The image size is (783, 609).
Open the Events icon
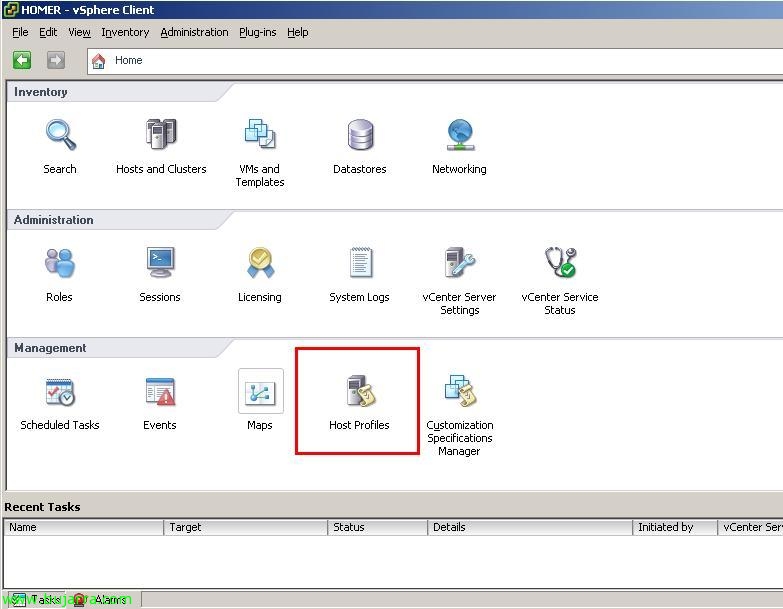click(160, 391)
